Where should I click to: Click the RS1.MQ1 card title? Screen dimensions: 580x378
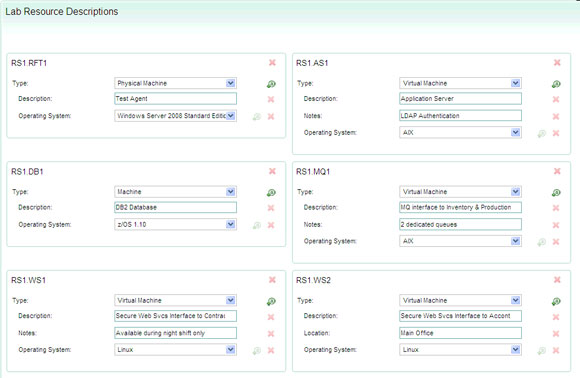(313, 172)
